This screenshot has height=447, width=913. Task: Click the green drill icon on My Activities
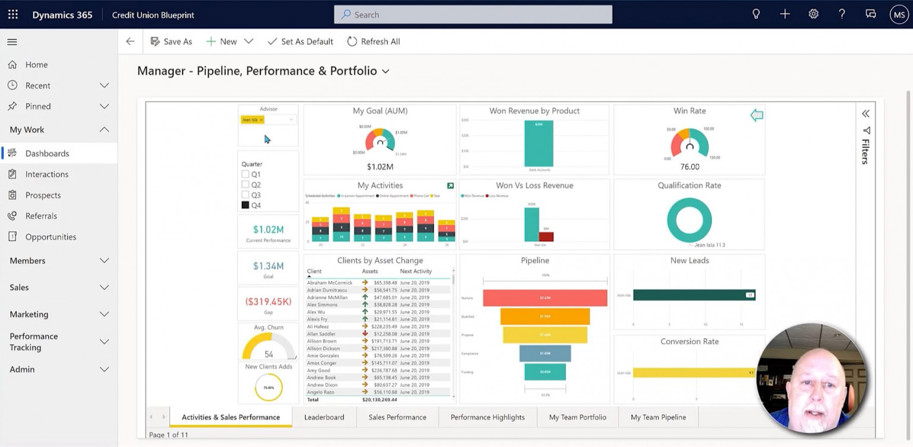point(450,186)
